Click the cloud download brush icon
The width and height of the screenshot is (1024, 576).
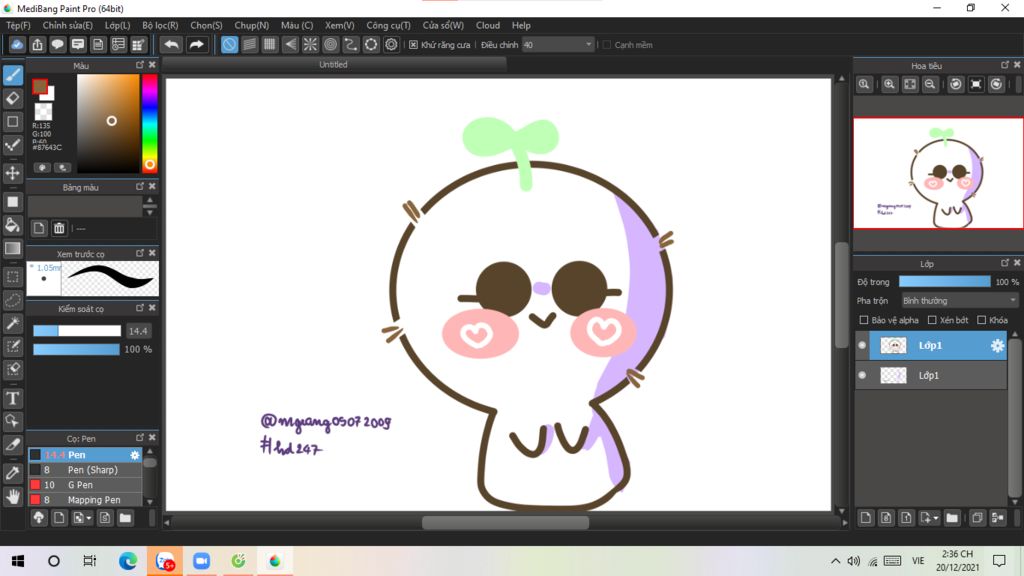click(x=39, y=518)
